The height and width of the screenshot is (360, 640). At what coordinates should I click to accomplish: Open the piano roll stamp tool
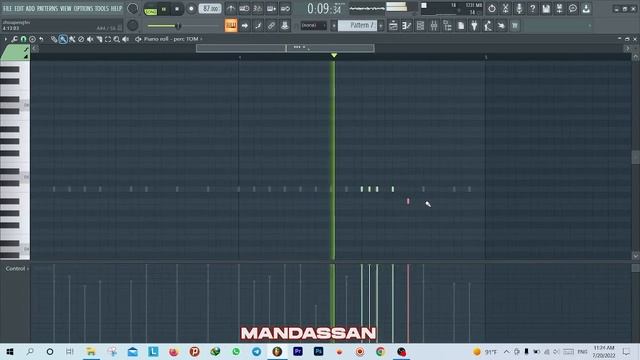pos(32,39)
